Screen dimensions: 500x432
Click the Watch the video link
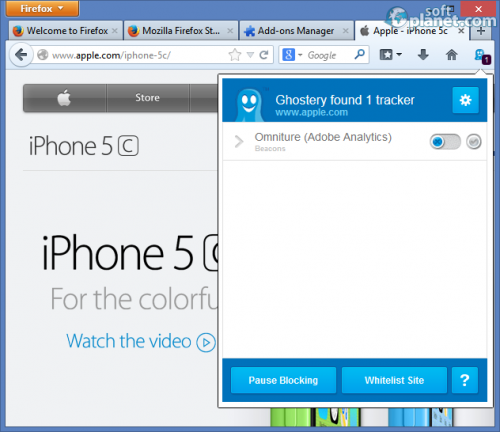[141, 341]
